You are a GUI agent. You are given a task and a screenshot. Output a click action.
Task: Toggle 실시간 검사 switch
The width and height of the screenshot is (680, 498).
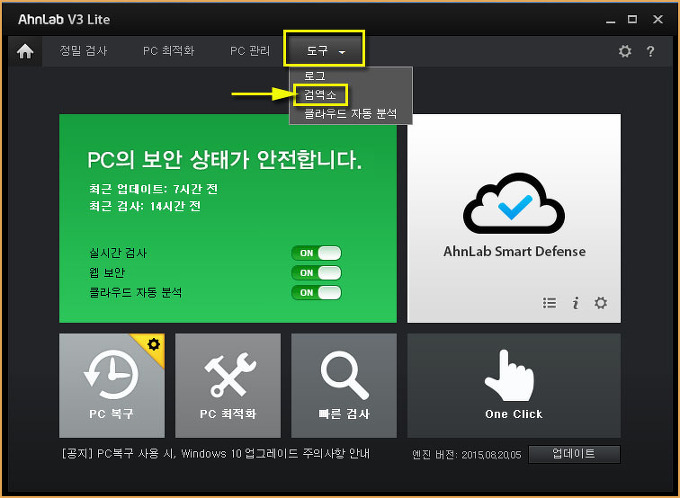pyautogui.click(x=317, y=253)
